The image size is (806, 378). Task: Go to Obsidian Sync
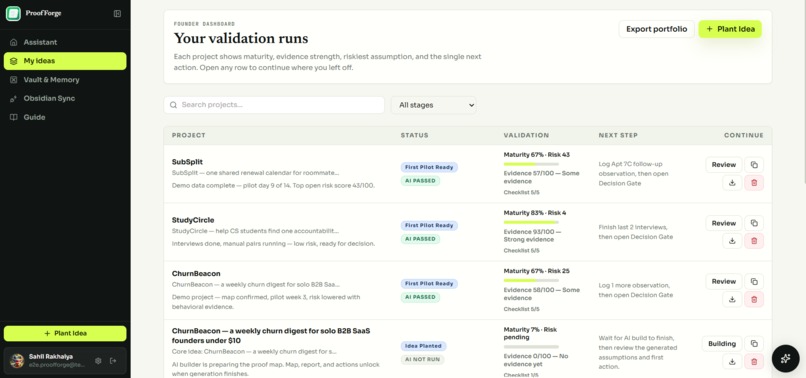pyautogui.click(x=65, y=98)
